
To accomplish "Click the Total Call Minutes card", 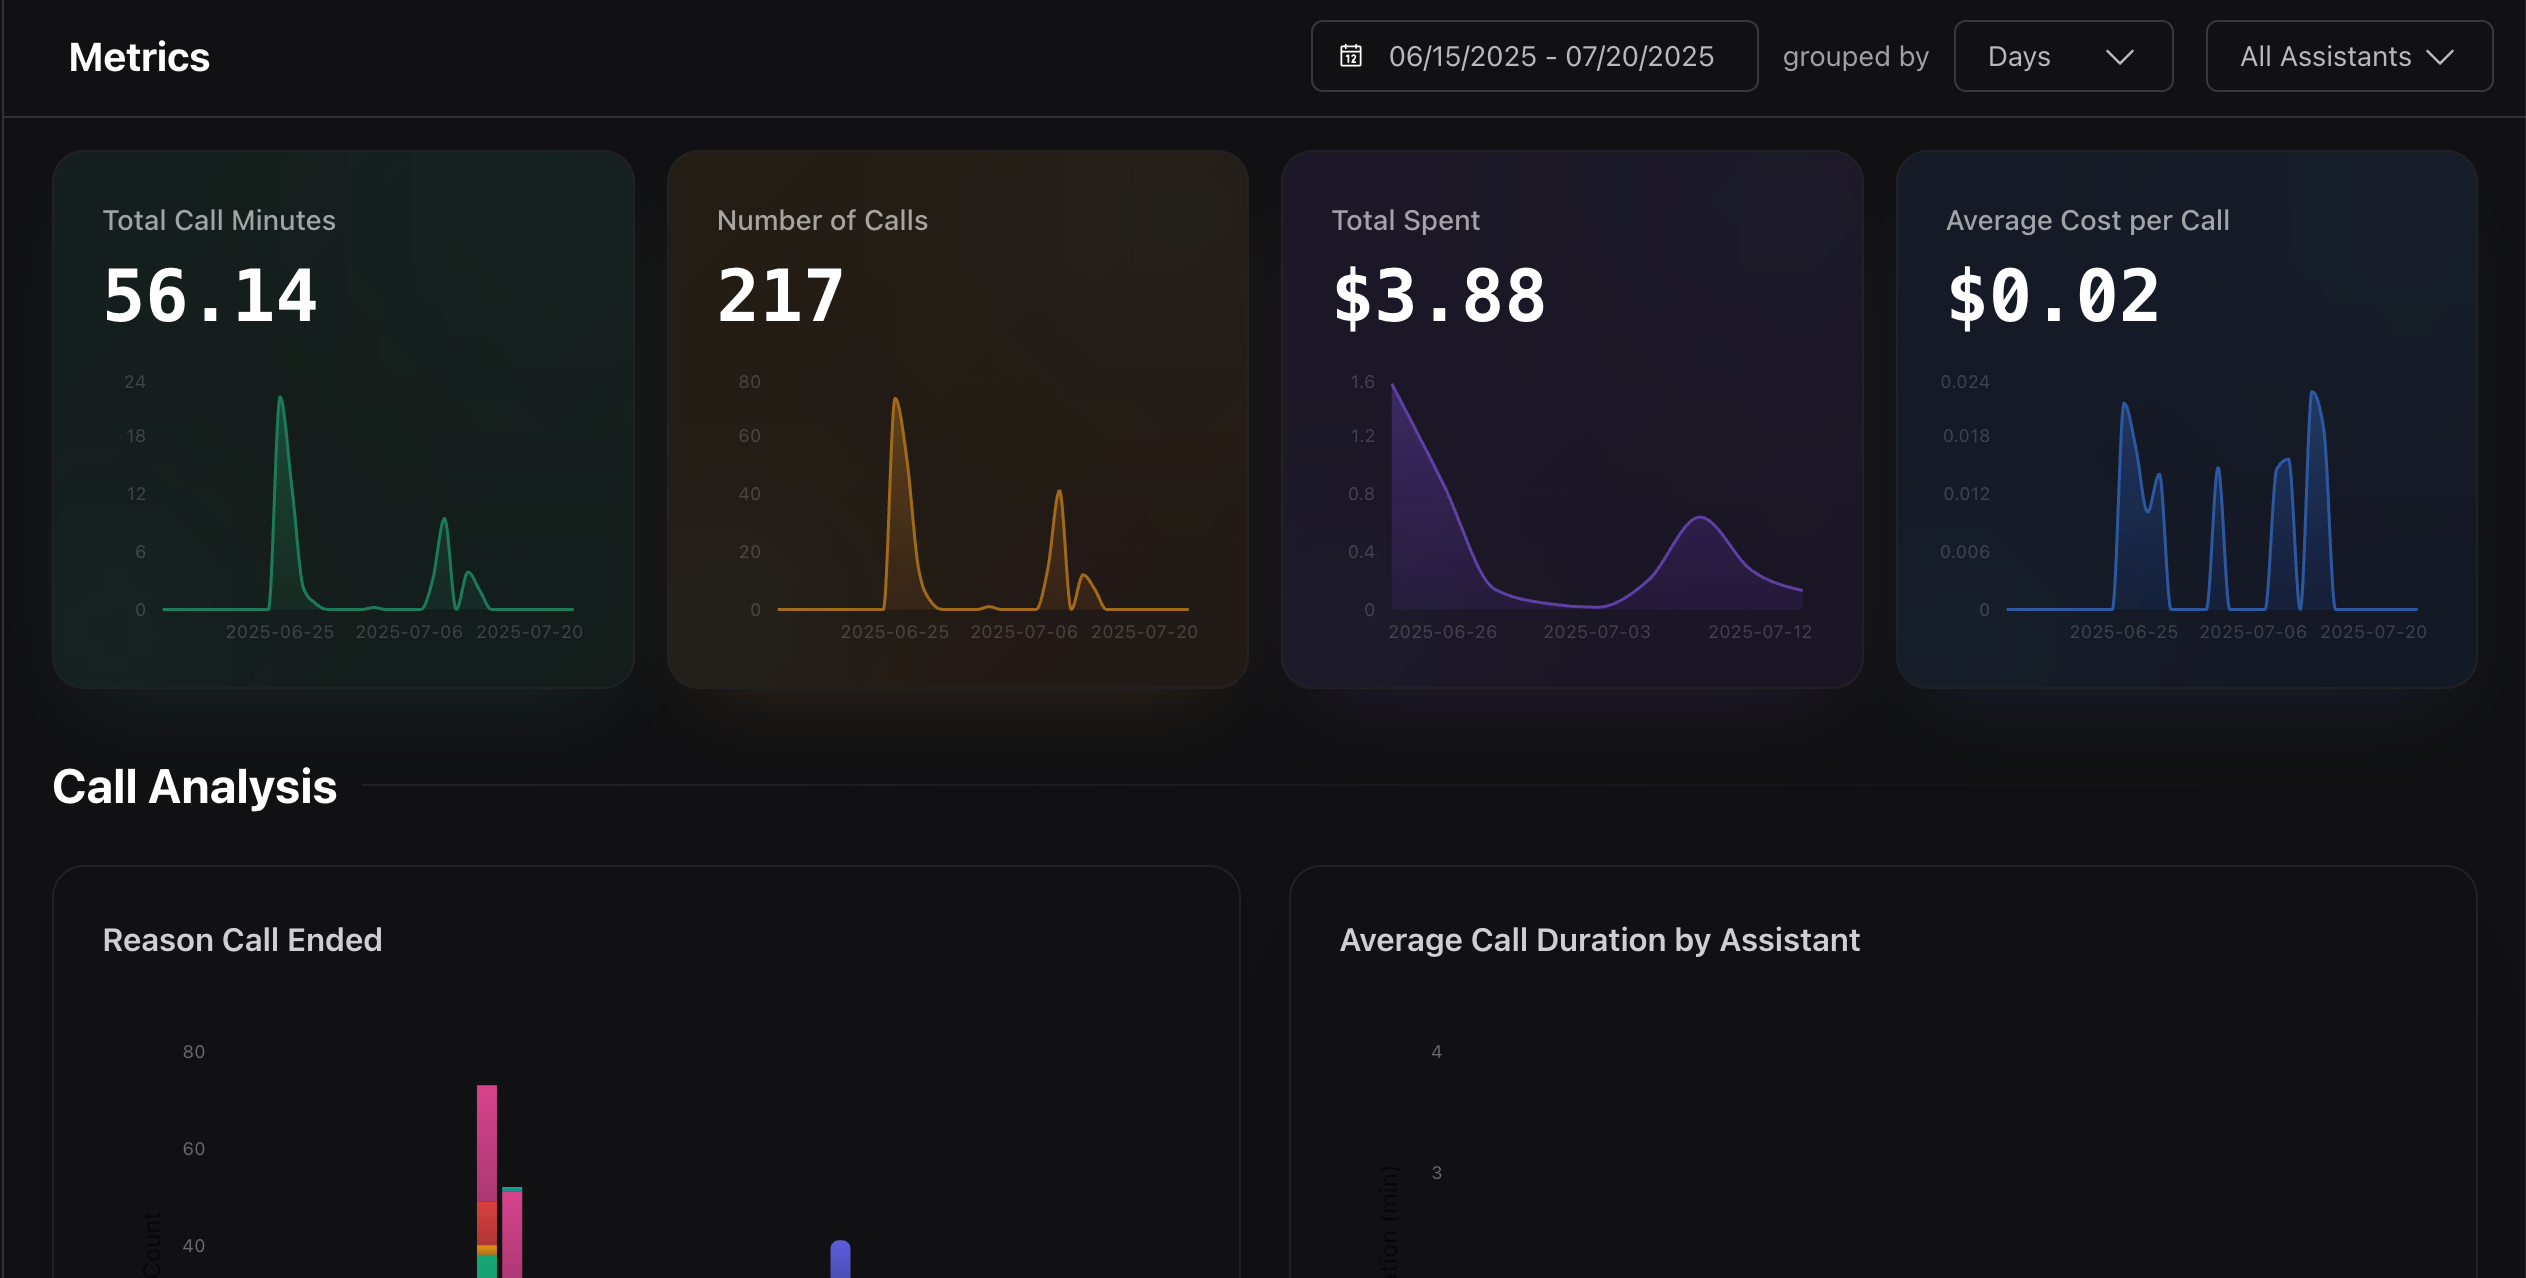I will [x=343, y=419].
